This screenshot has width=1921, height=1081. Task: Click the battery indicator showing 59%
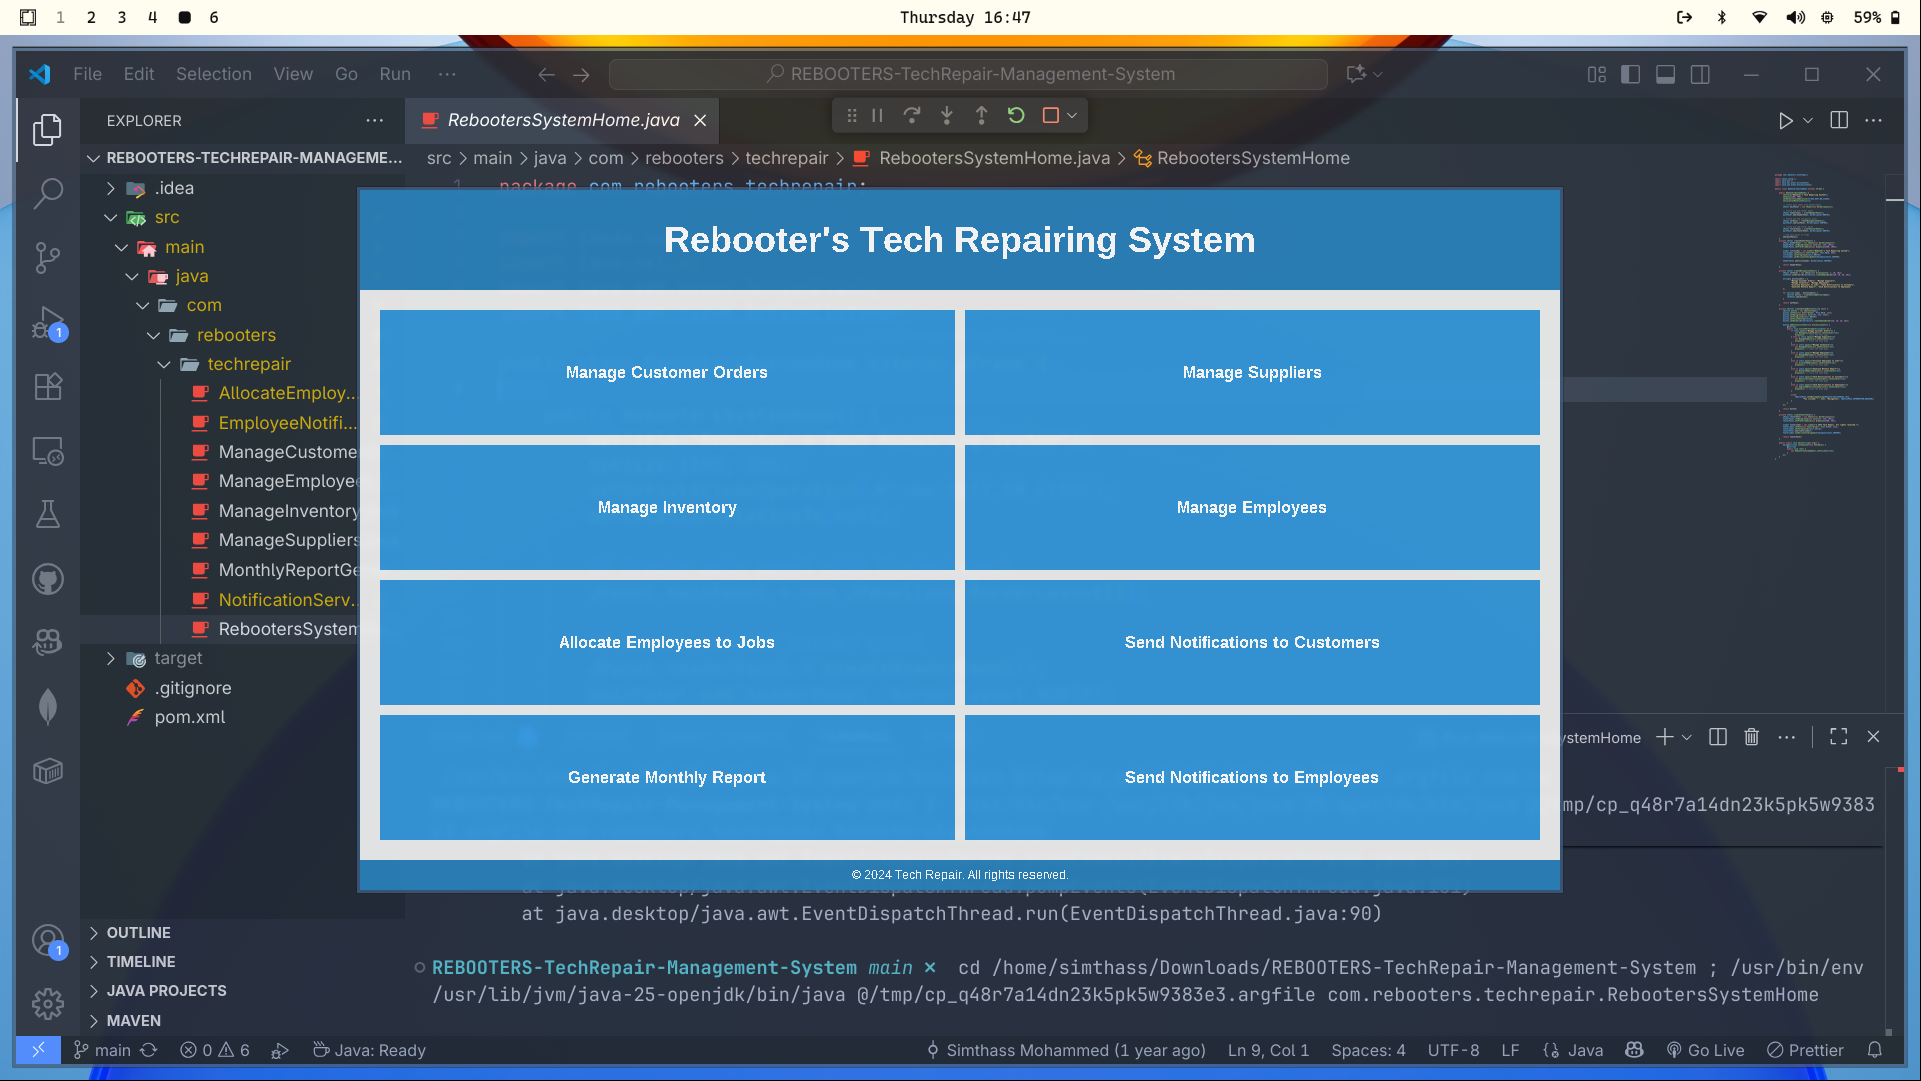point(1869,17)
